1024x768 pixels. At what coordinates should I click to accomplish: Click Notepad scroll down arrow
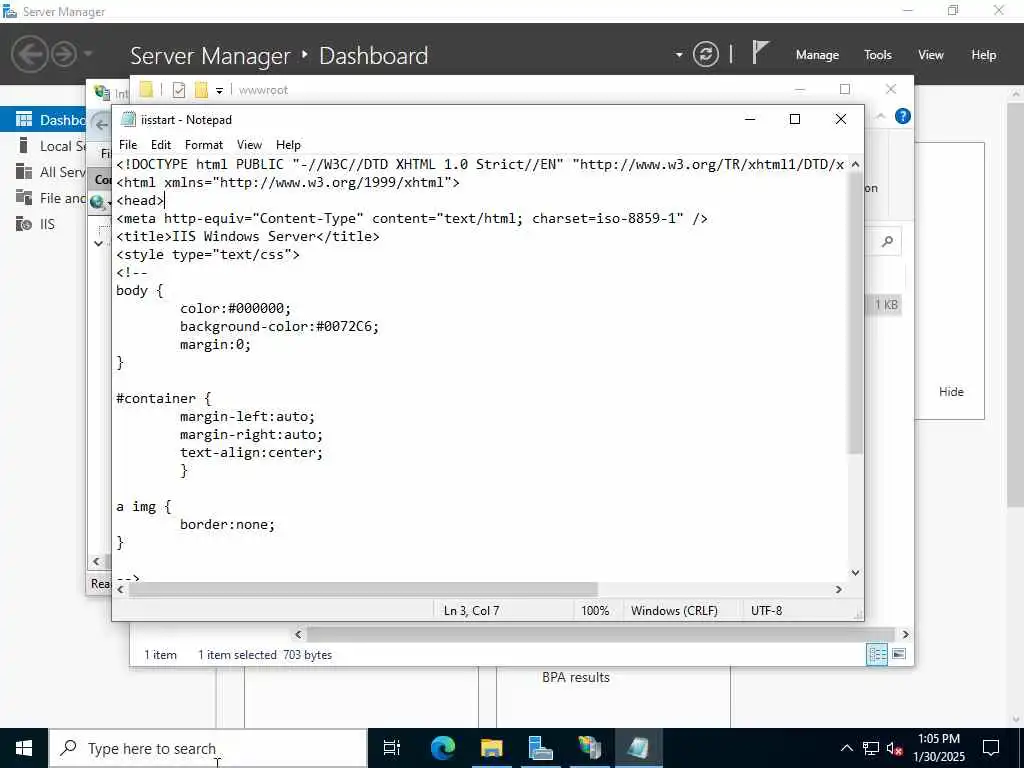click(856, 573)
